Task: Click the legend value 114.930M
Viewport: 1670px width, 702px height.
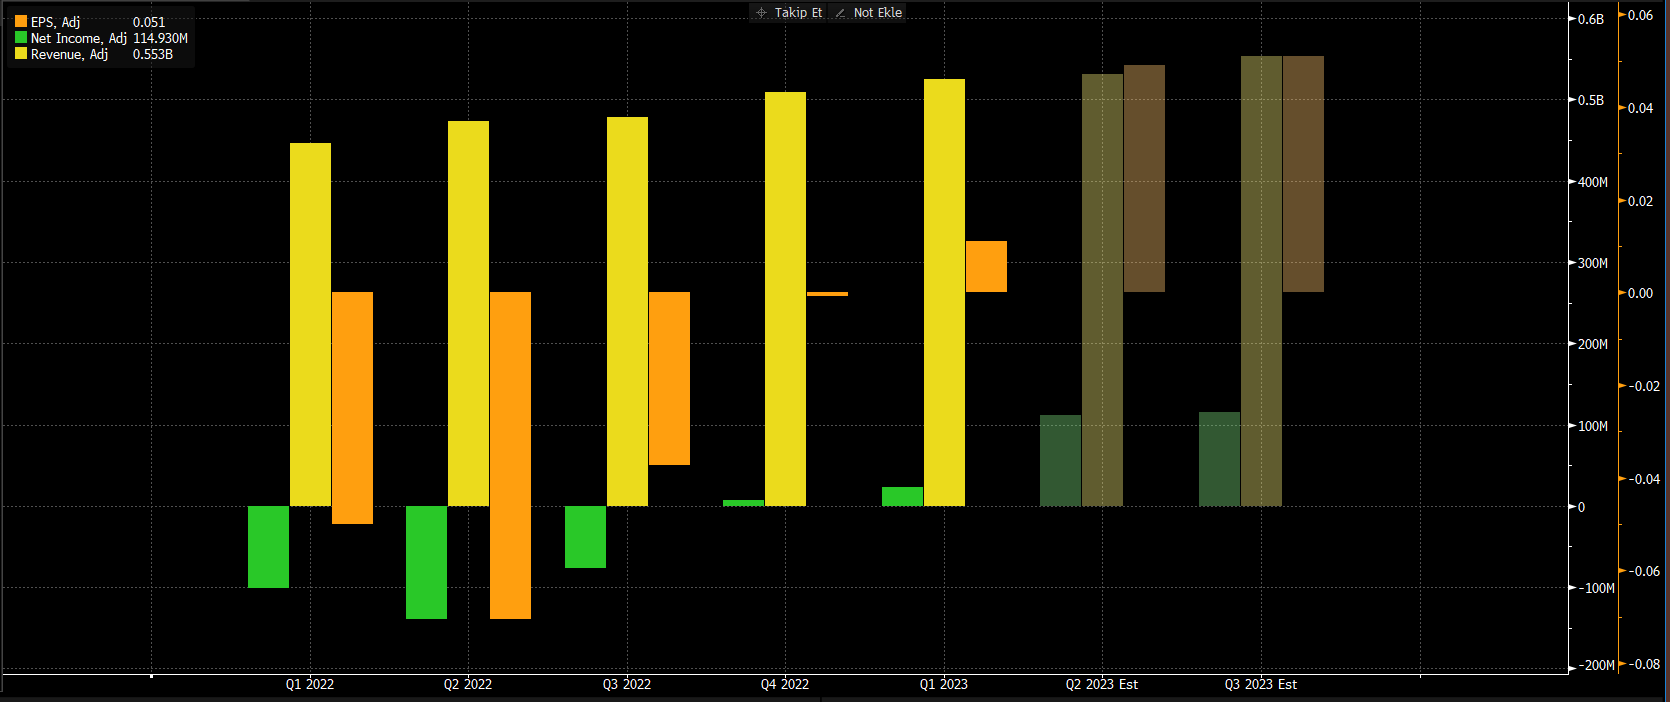Action: pyautogui.click(x=160, y=38)
